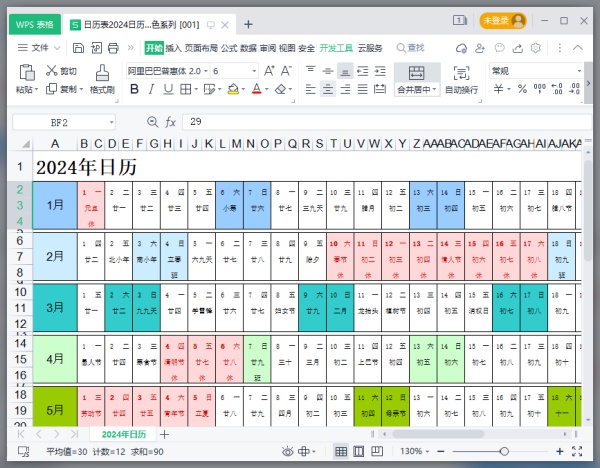
Task: Toggle underline formatting
Action: (x=168, y=89)
